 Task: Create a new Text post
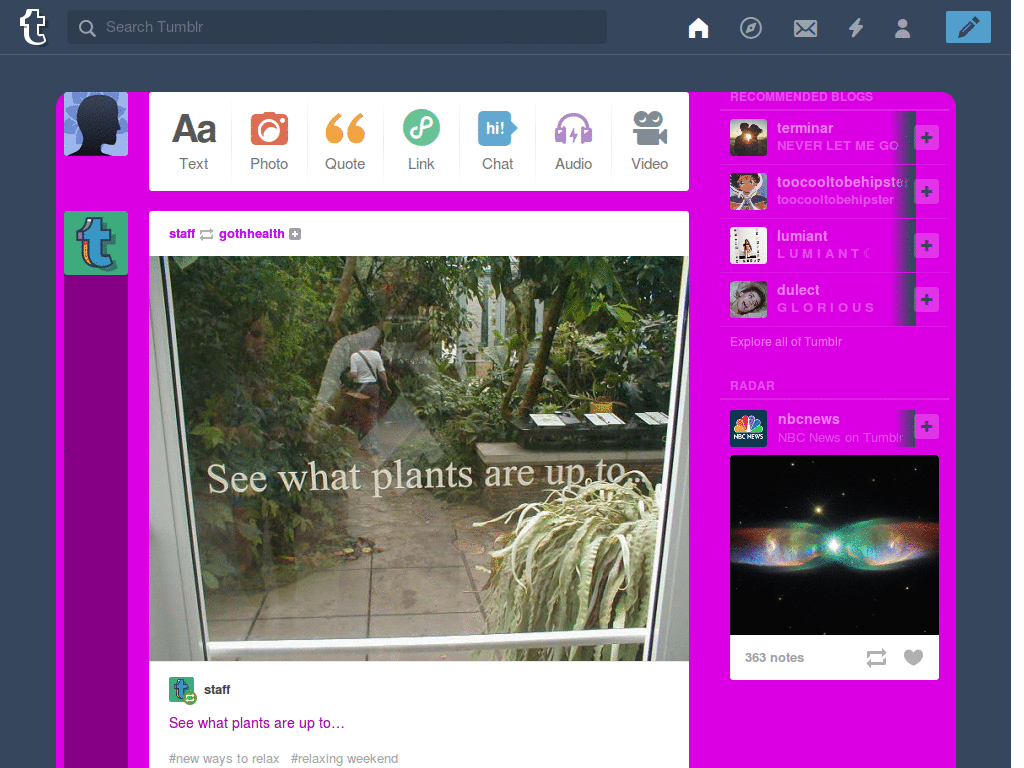pyautogui.click(x=194, y=141)
